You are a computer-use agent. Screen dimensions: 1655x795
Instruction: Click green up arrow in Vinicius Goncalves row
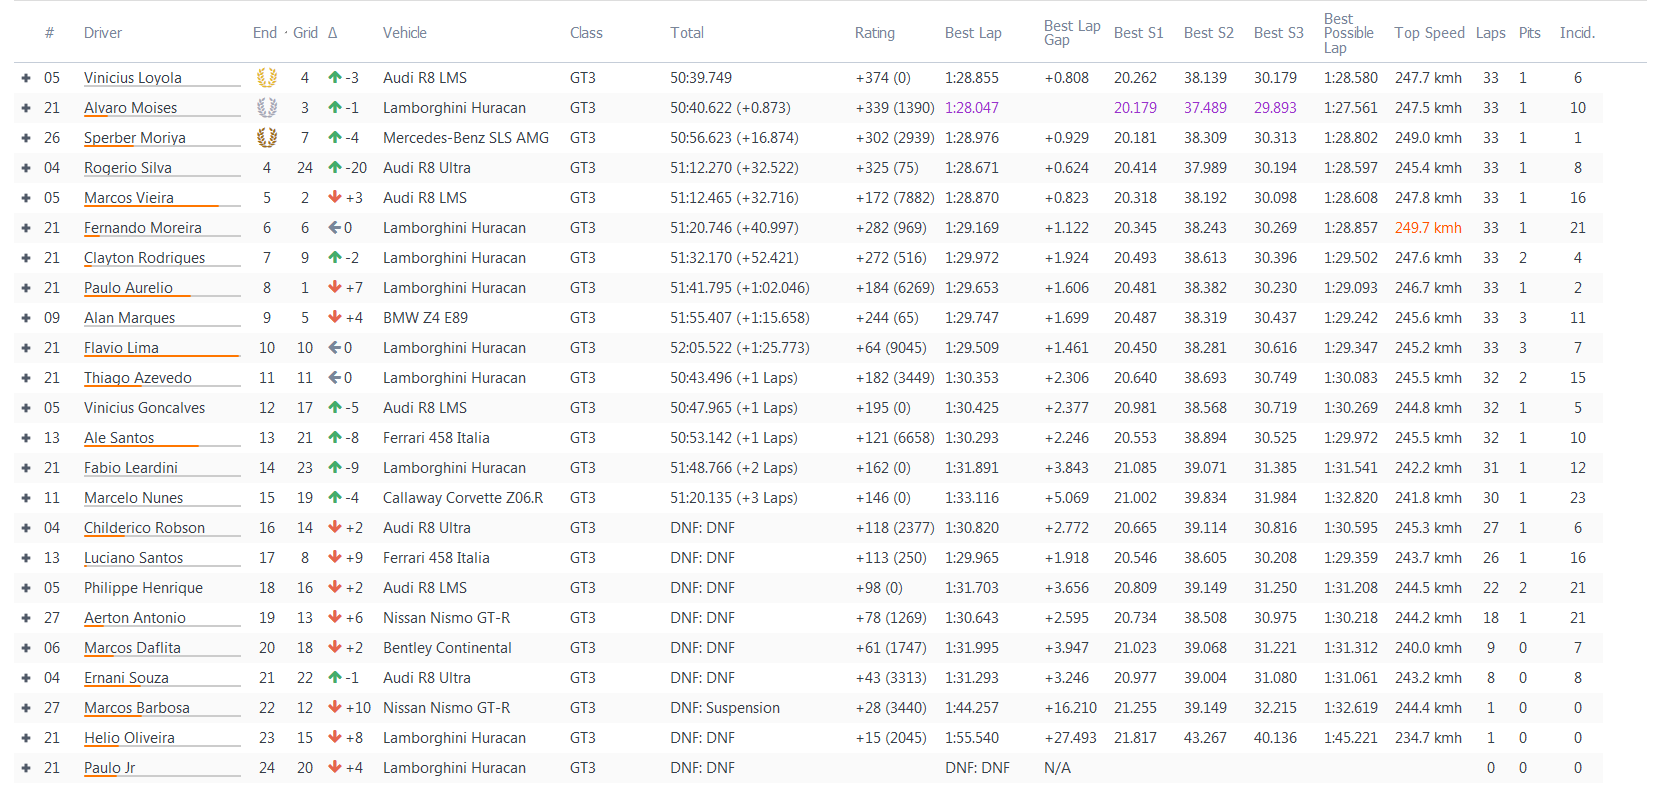coord(335,407)
